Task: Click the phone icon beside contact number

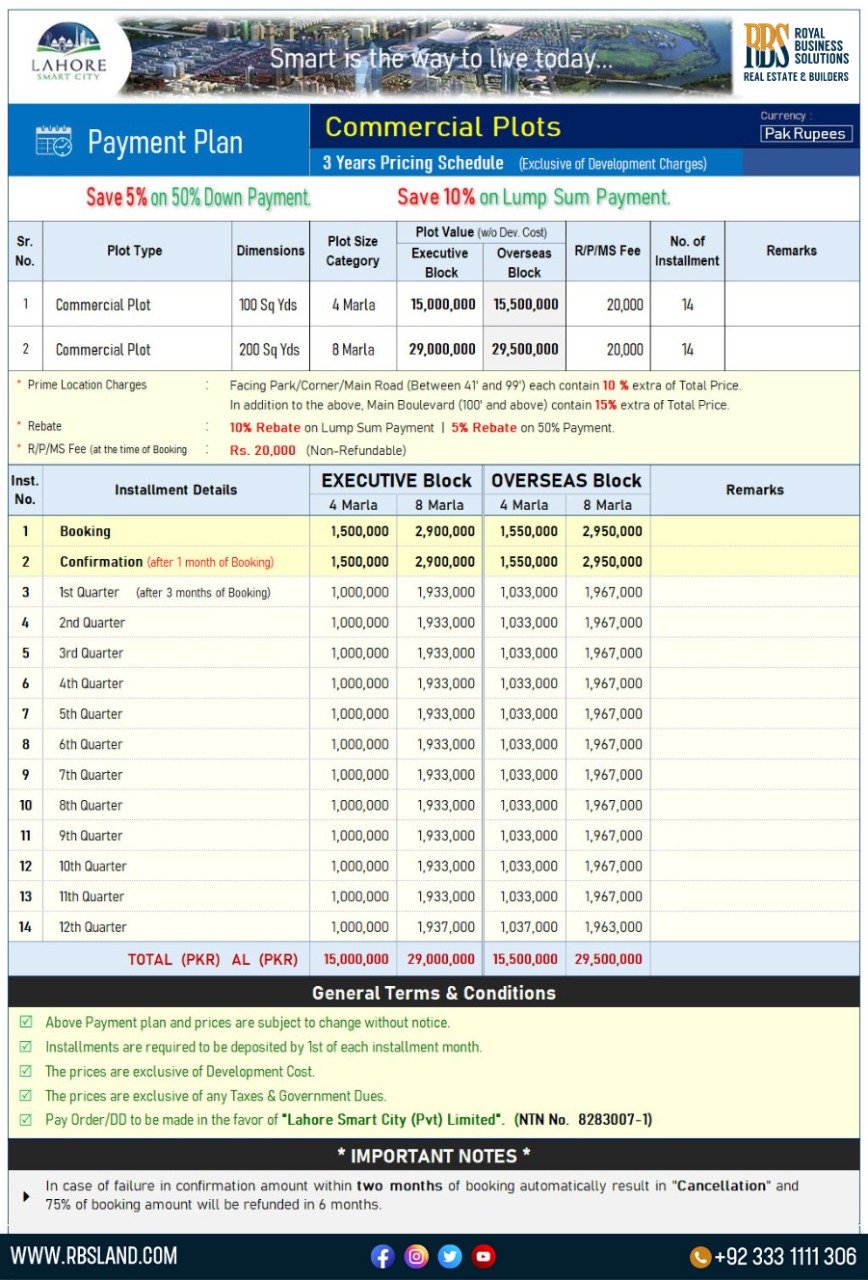Action: 700,1256
